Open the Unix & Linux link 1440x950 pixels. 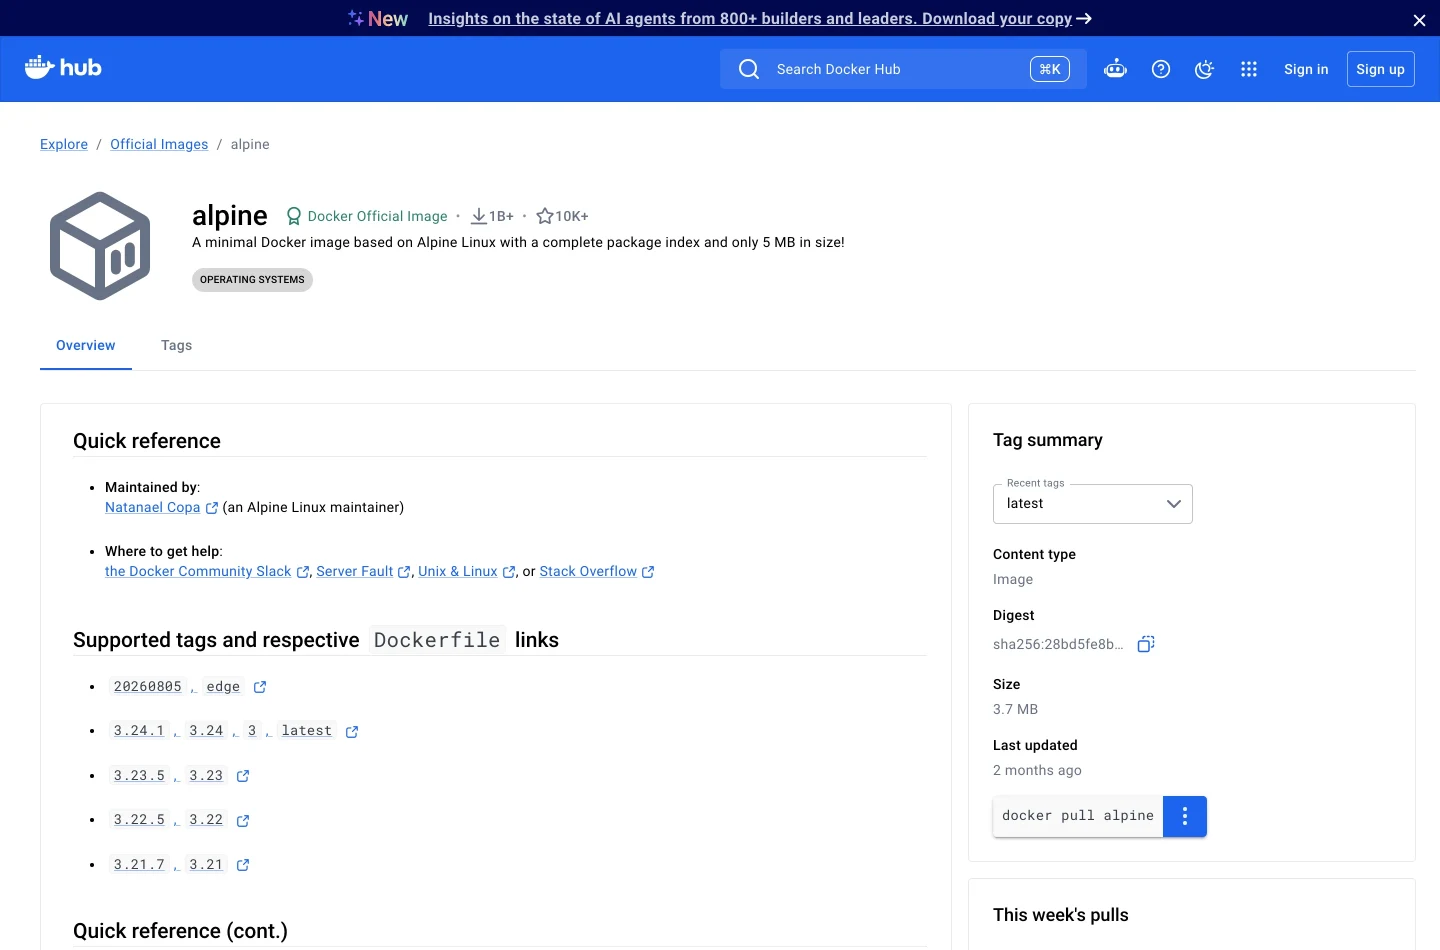[458, 571]
